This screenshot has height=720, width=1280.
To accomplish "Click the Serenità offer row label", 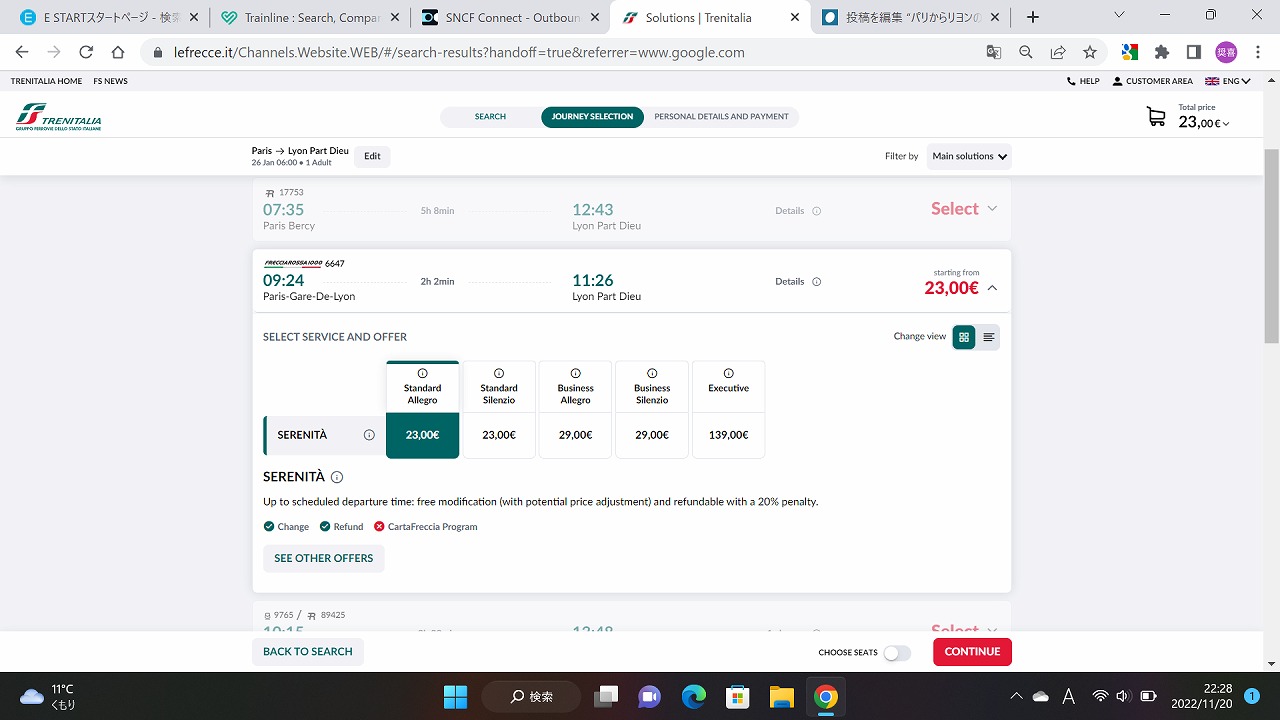I will pos(325,435).
